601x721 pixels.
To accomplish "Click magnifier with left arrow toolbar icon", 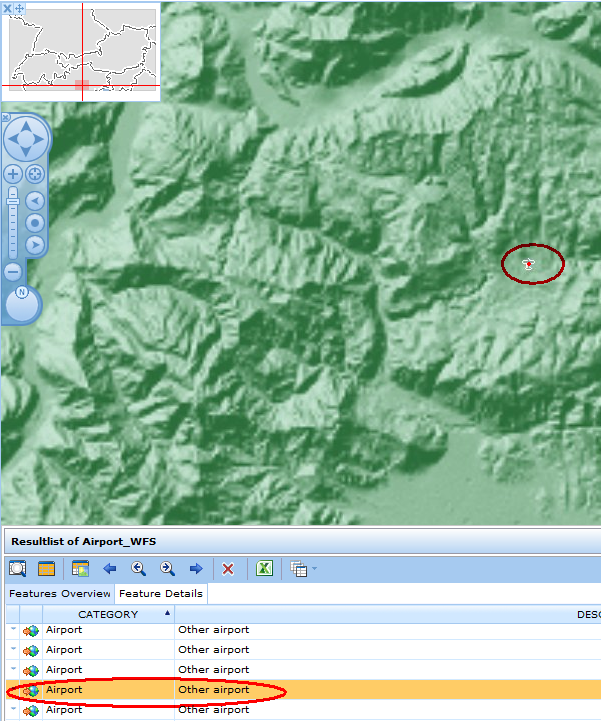I will pos(138,569).
